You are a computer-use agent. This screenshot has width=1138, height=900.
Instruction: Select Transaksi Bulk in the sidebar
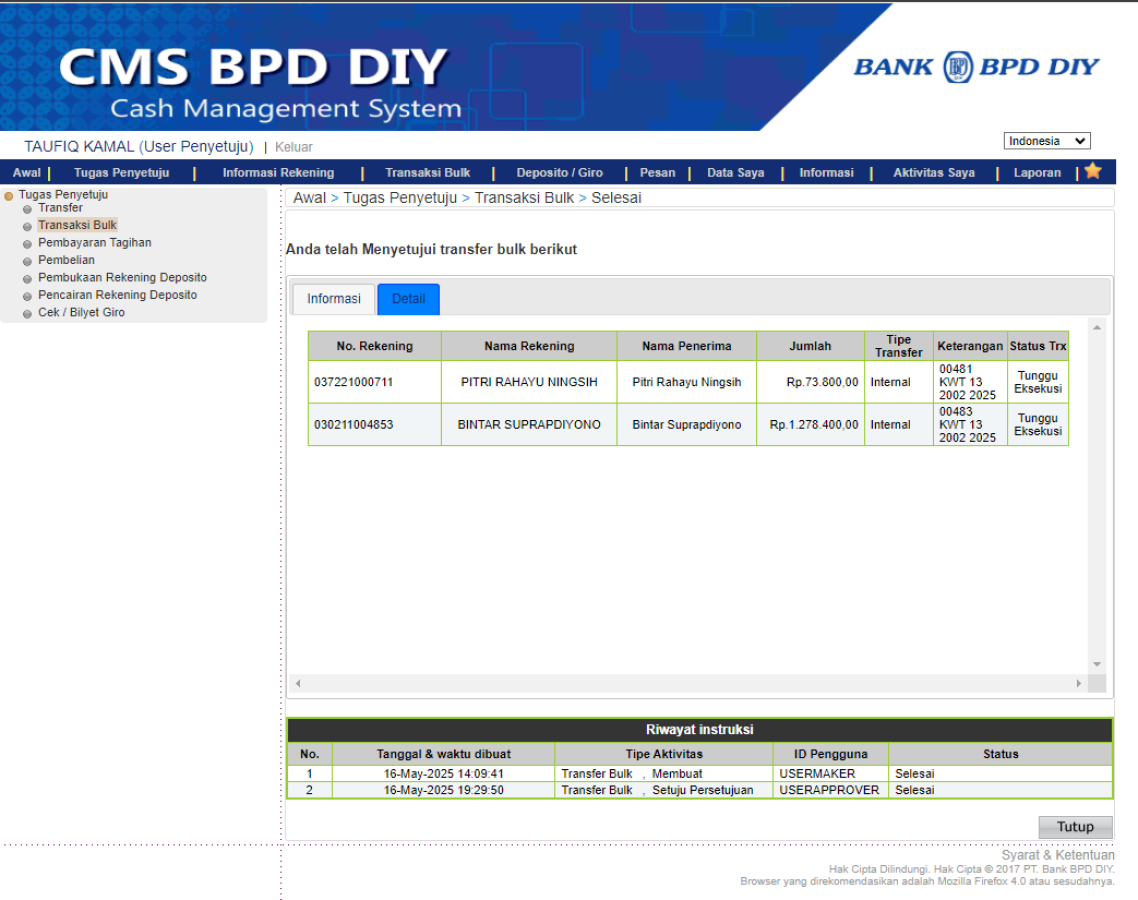click(78, 225)
